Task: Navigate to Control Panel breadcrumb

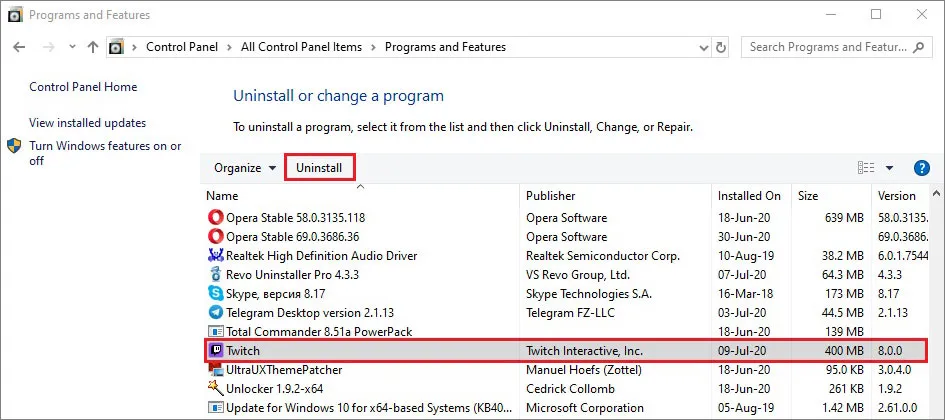Action: coord(182,47)
